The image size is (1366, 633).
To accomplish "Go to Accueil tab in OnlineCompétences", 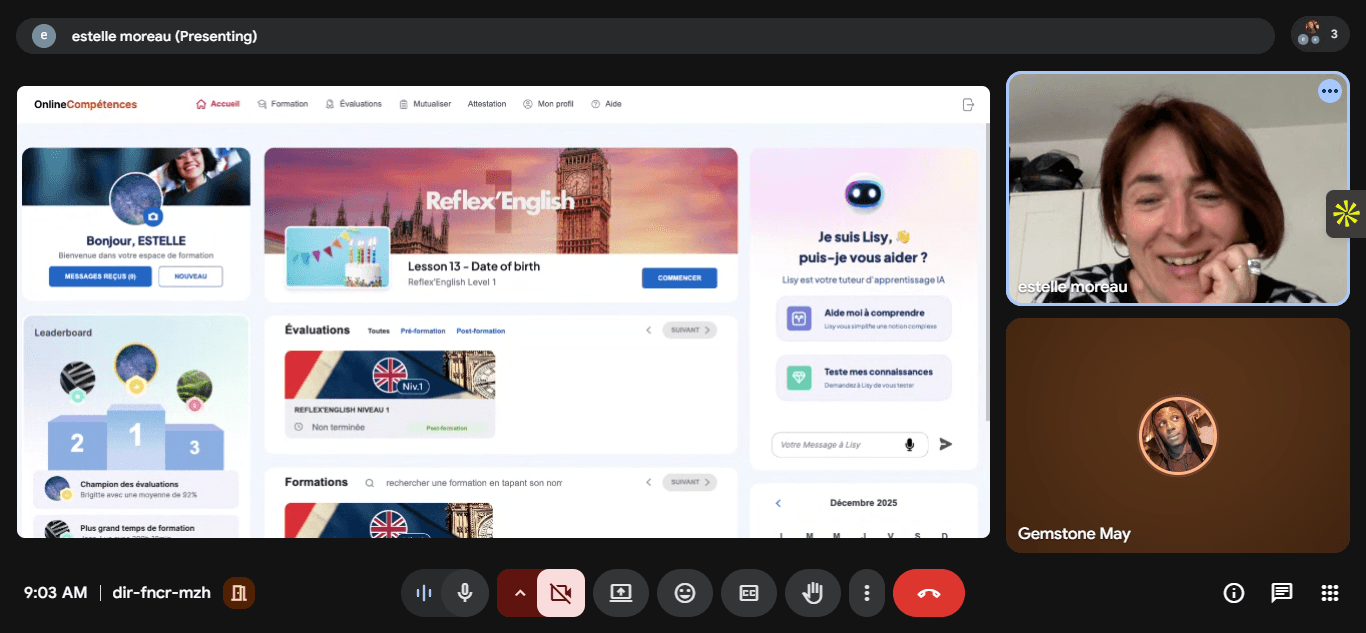I will pyautogui.click(x=218, y=104).
